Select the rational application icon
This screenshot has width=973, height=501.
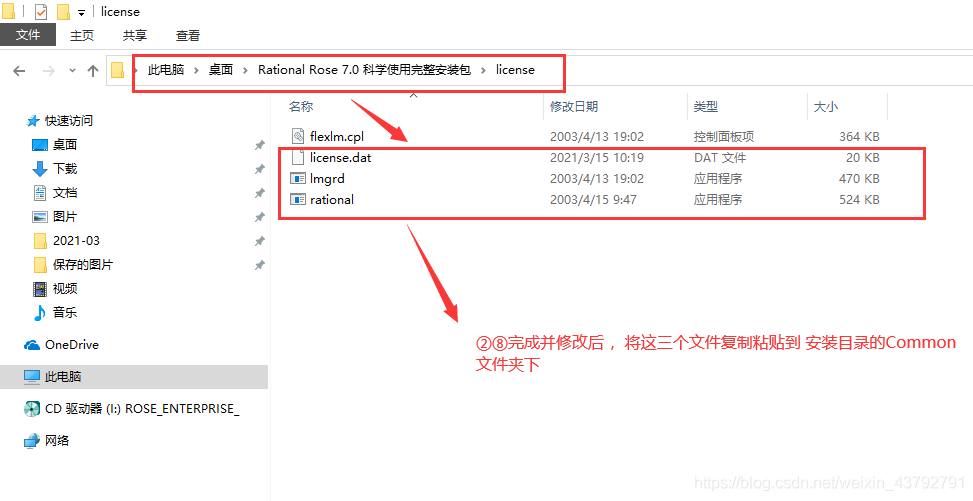[298, 200]
